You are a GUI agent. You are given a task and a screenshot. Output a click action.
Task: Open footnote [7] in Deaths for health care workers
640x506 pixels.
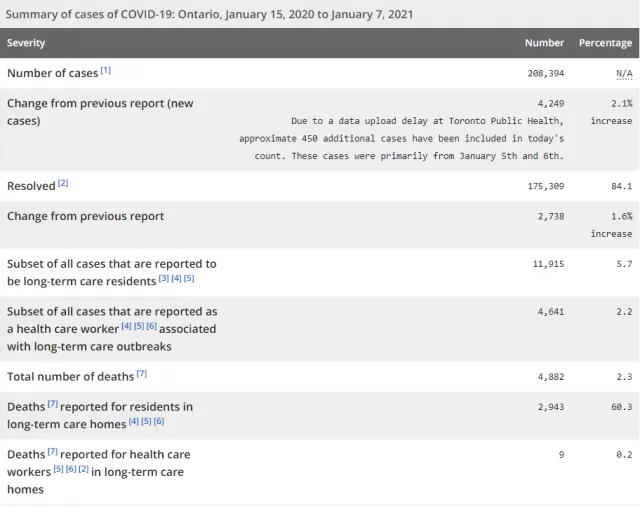pyautogui.click(x=53, y=452)
